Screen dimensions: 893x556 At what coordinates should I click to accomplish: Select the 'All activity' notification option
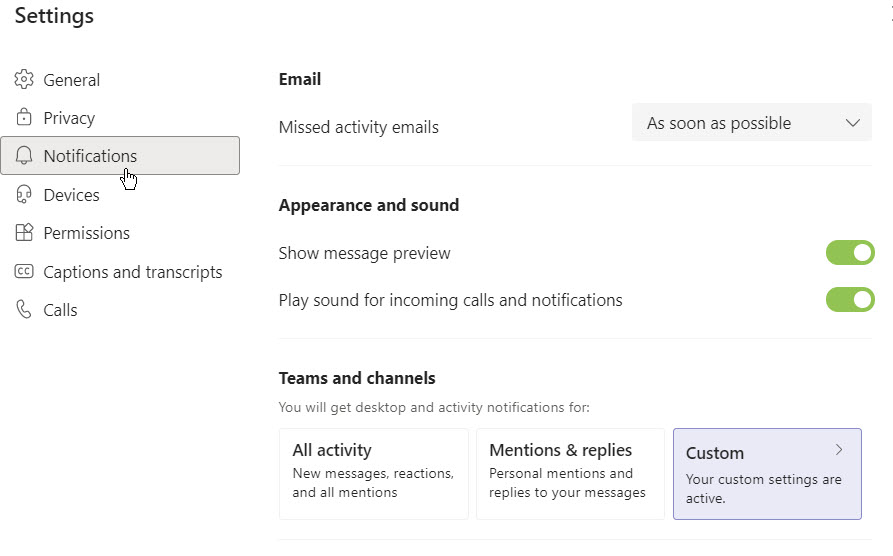pyautogui.click(x=373, y=473)
